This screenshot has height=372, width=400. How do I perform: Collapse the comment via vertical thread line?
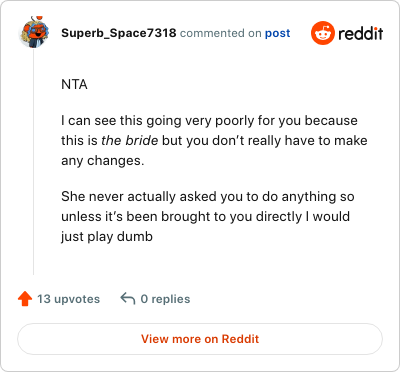tap(34, 162)
